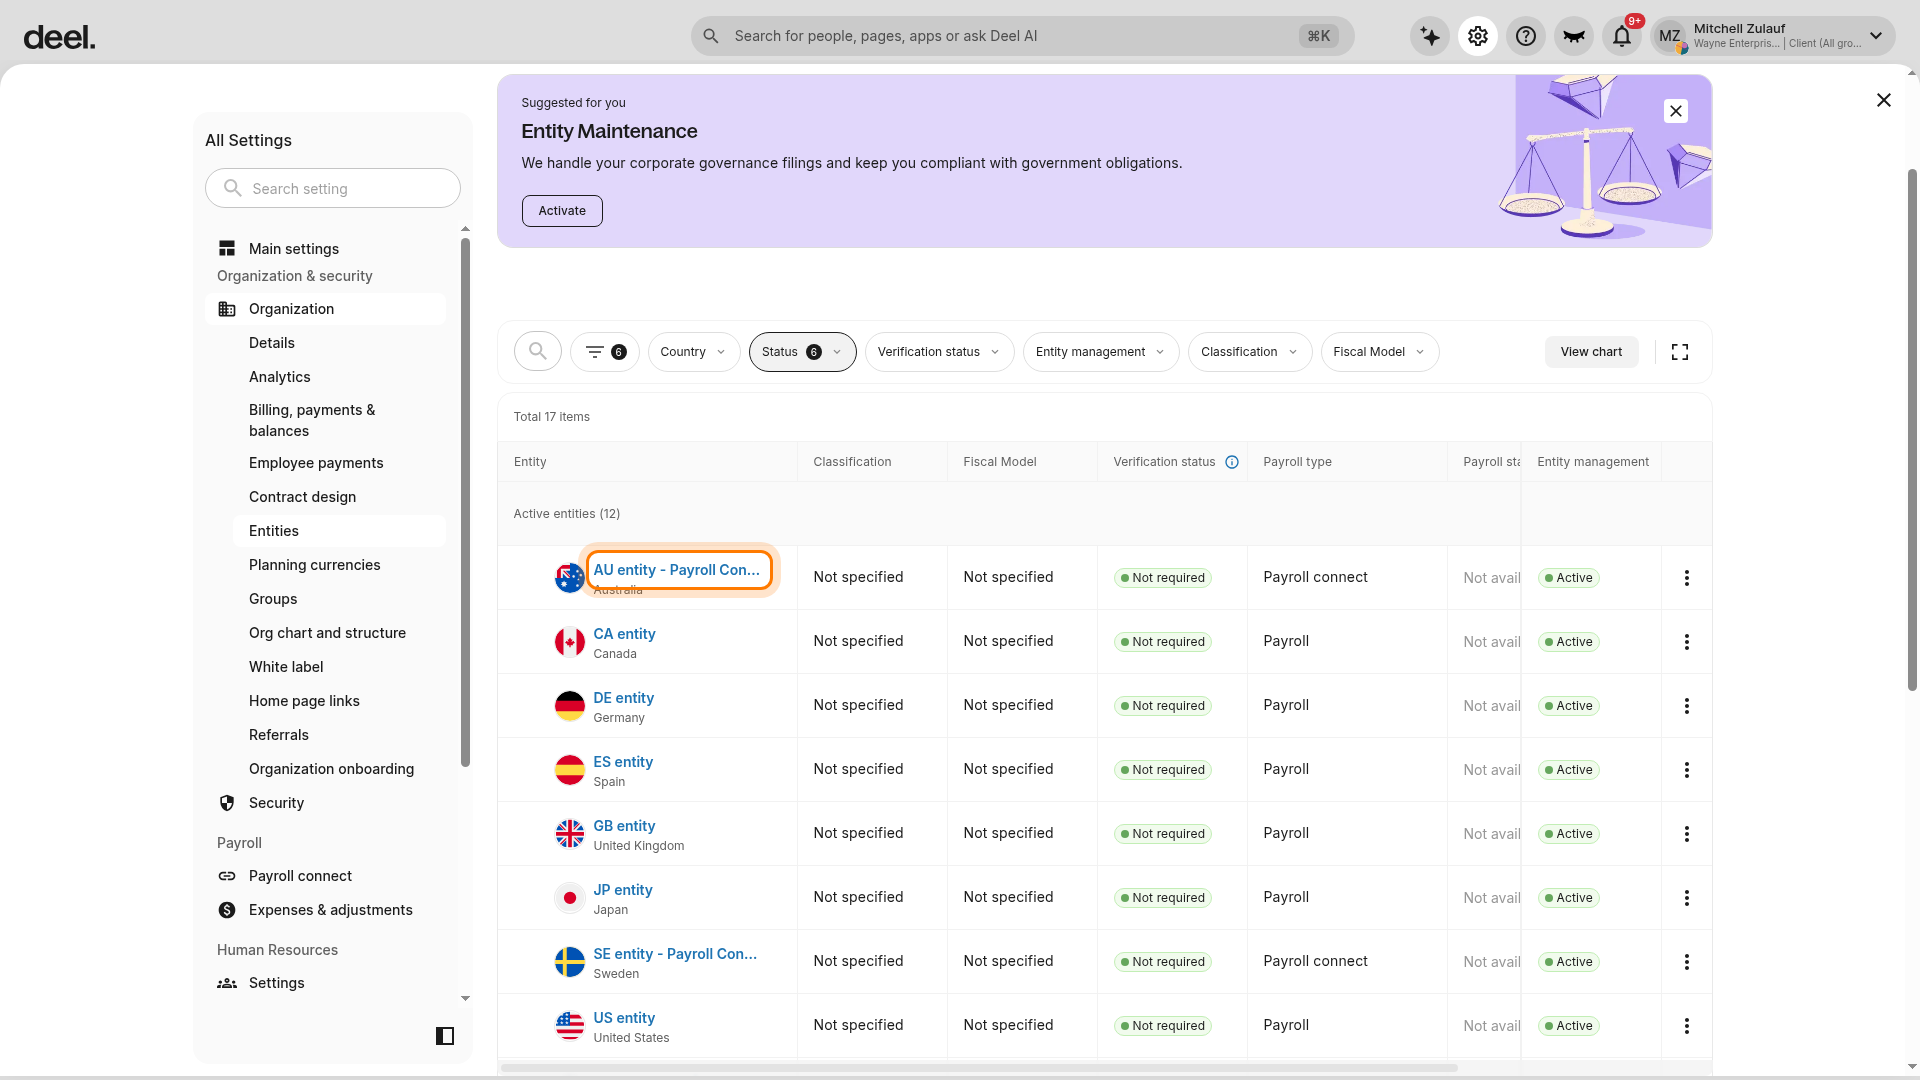Dismiss the Entity Maintenance banner

[x=1676, y=111]
